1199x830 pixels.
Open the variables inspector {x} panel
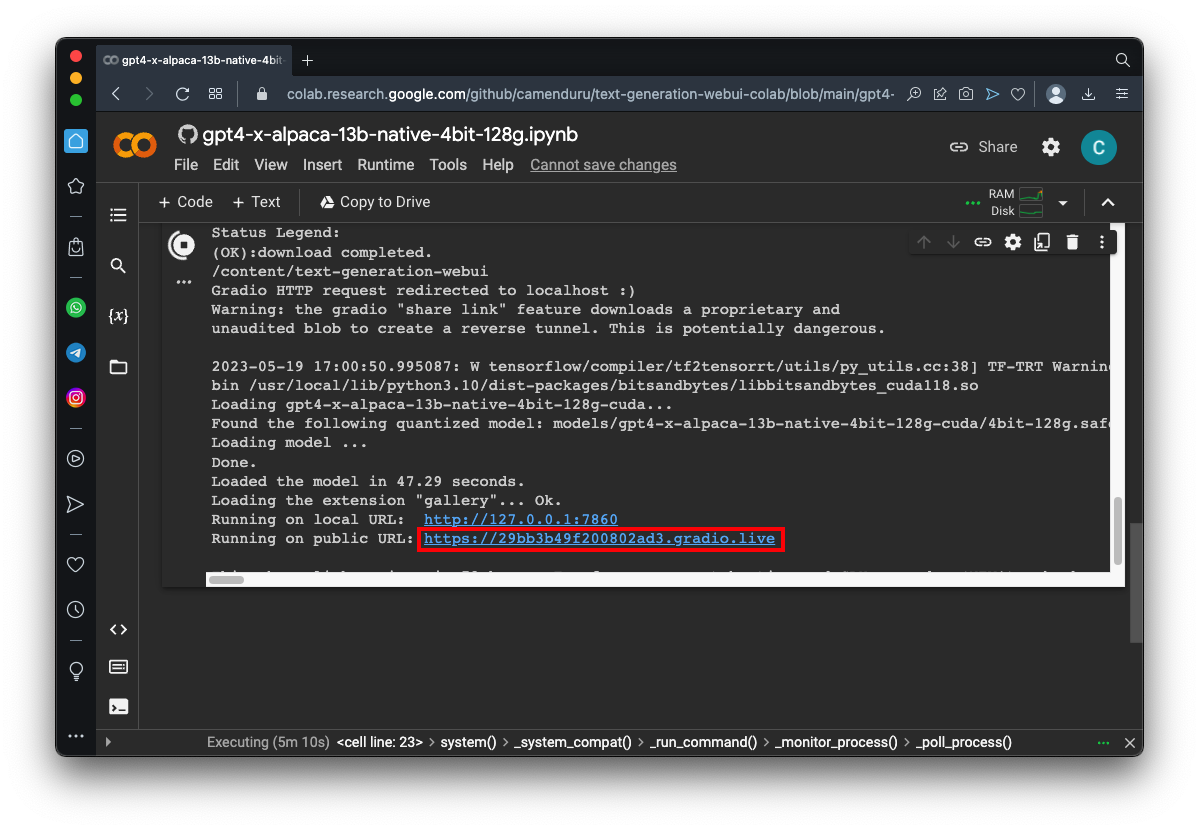click(x=119, y=315)
